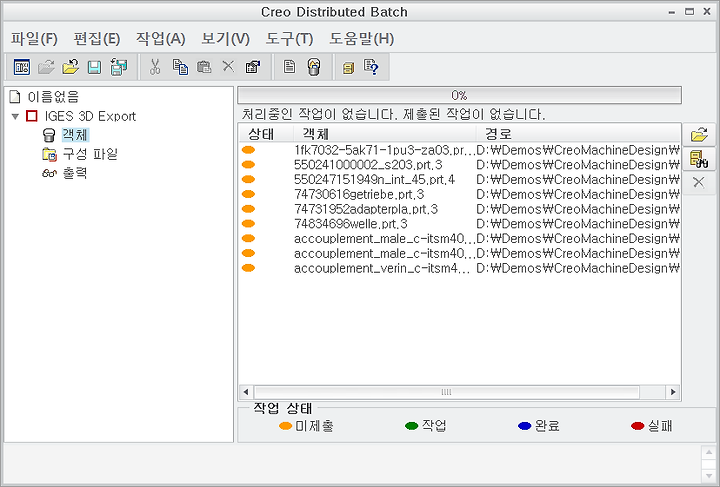The height and width of the screenshot is (487, 720).
Task: Click the save-as double floppy icon
Action: coord(118,67)
